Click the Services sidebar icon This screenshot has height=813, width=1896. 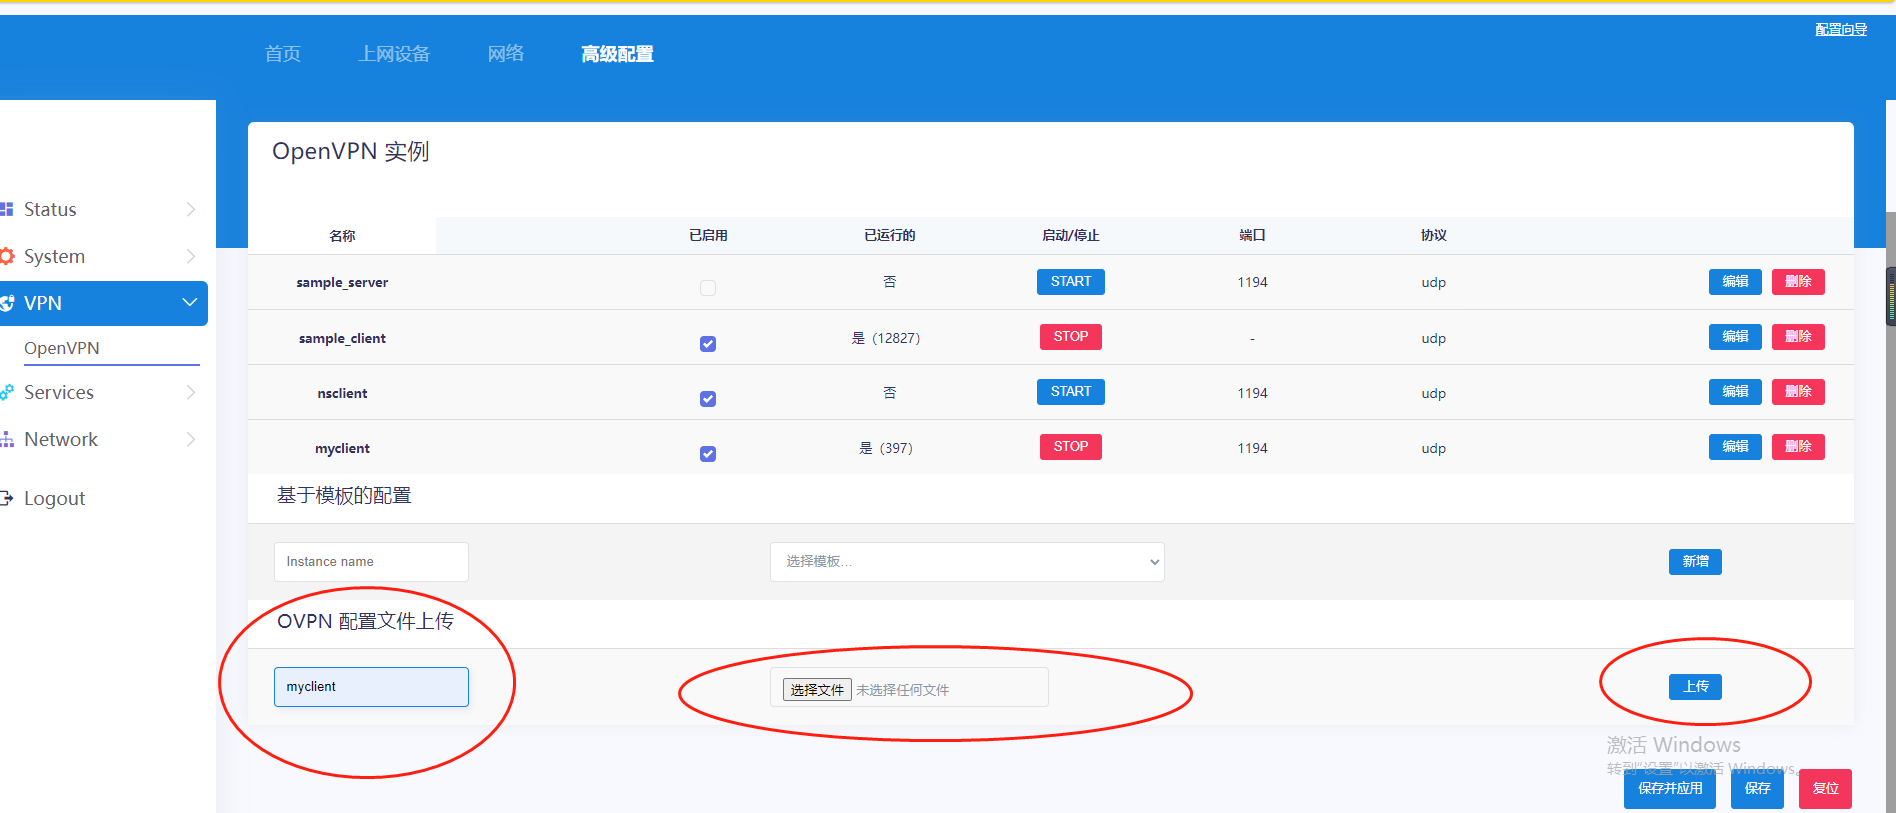(7, 392)
